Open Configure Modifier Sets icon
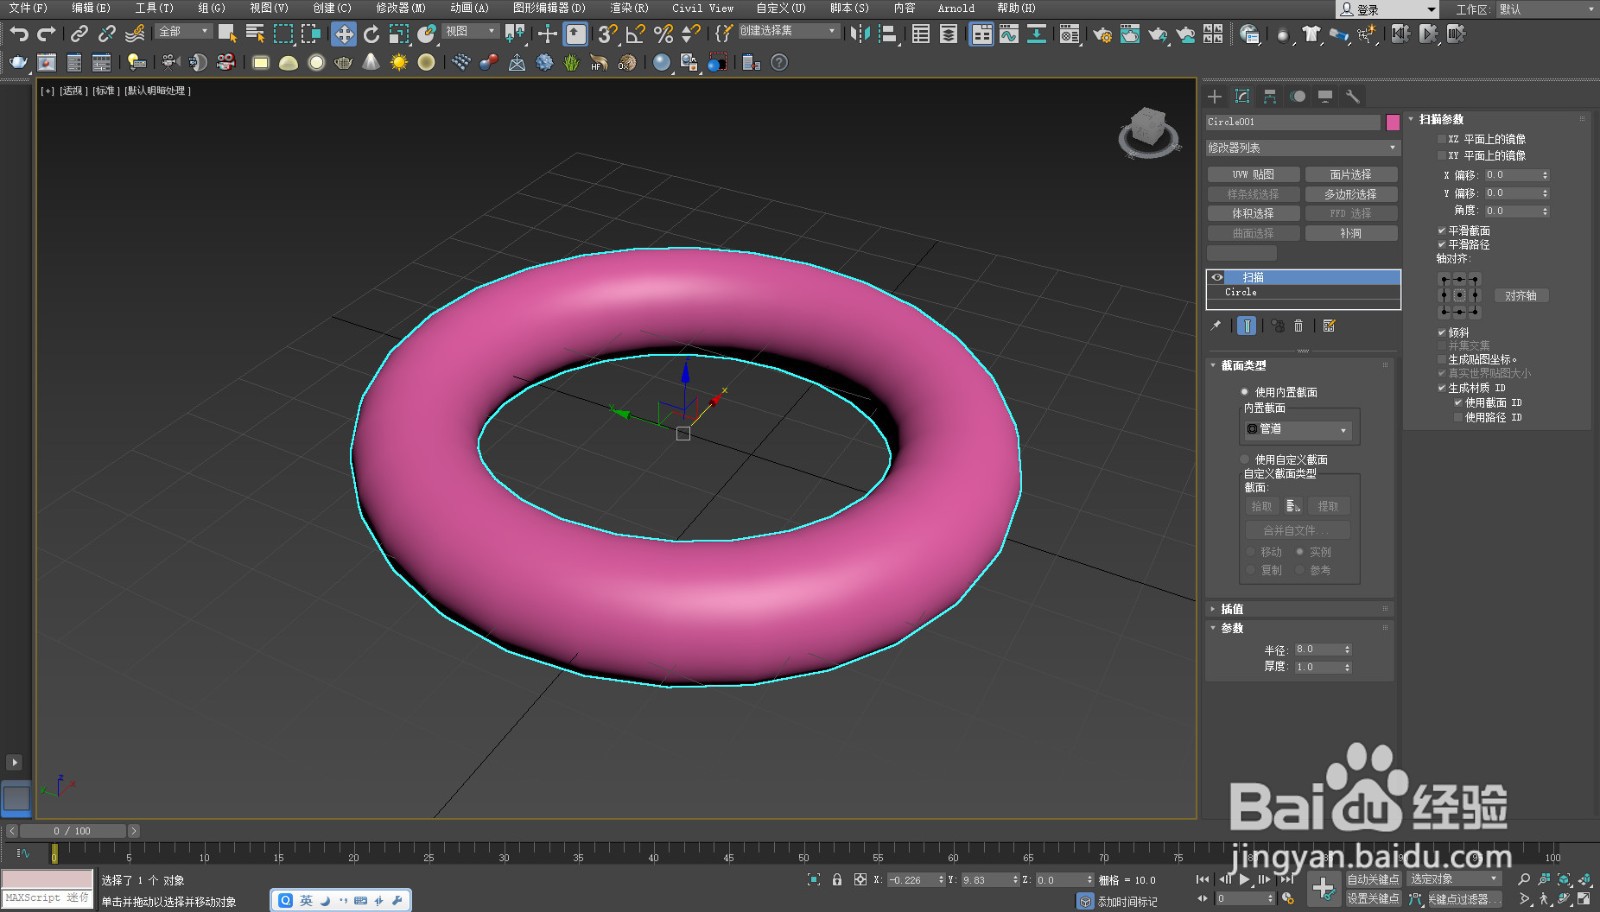 tap(1329, 325)
